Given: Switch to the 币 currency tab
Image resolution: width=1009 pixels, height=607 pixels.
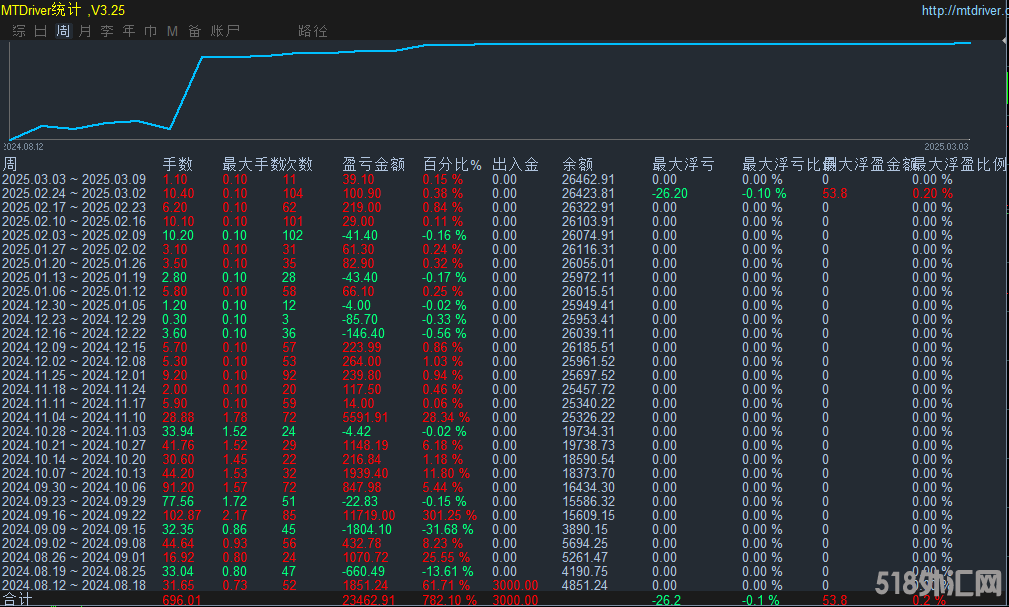Looking at the screenshot, I should coord(151,31).
